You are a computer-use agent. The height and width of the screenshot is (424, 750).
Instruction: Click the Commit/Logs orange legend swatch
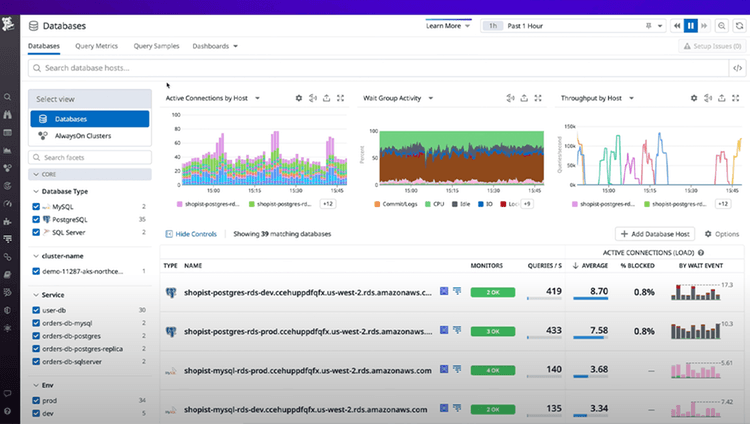click(377, 204)
